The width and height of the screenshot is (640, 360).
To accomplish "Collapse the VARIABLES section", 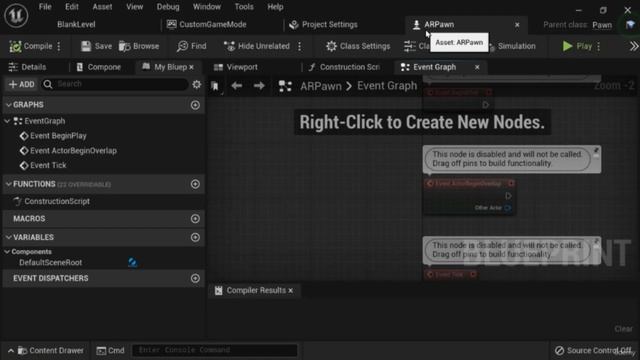I will click(9, 237).
